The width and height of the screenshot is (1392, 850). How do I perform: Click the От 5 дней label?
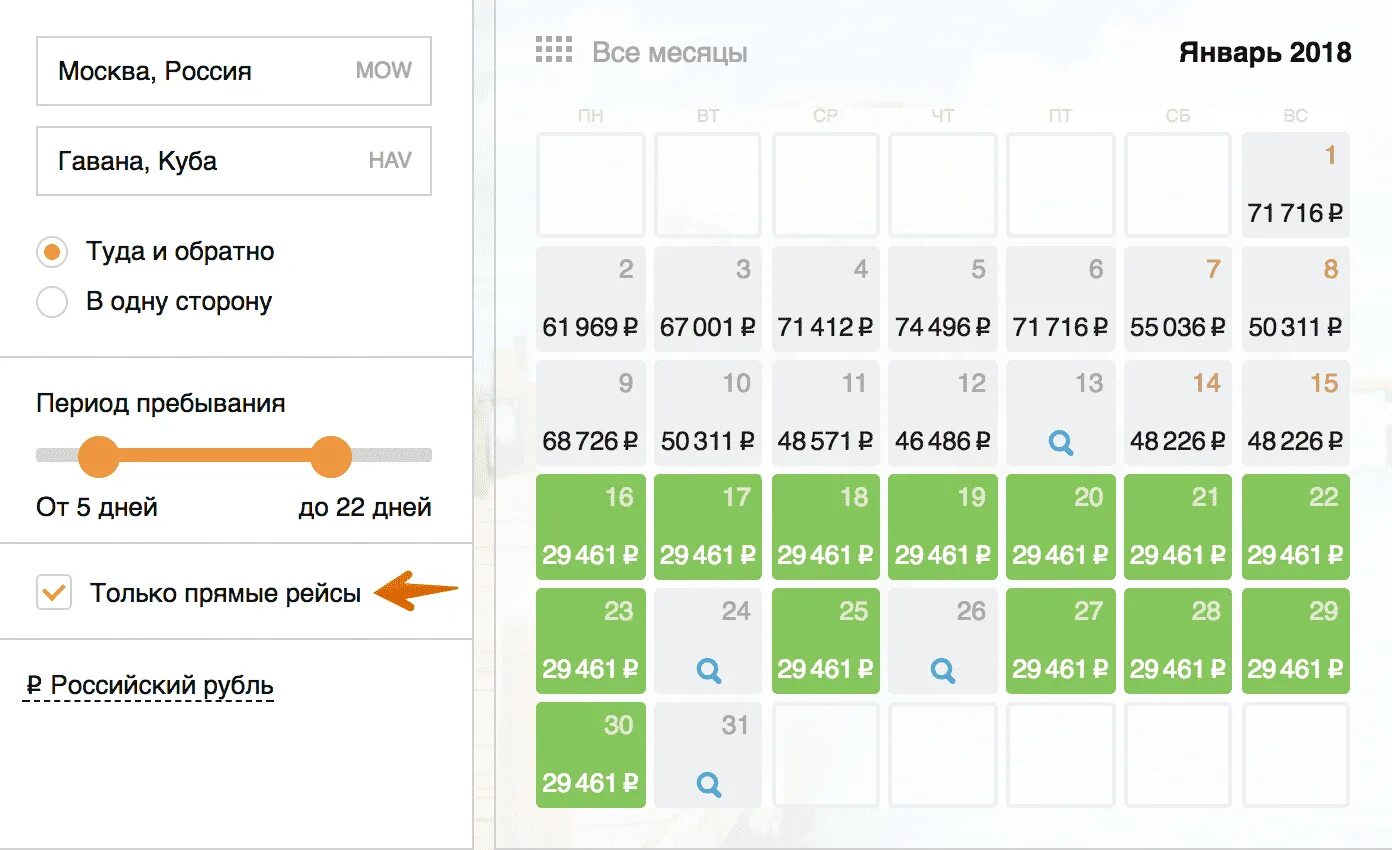tap(97, 507)
